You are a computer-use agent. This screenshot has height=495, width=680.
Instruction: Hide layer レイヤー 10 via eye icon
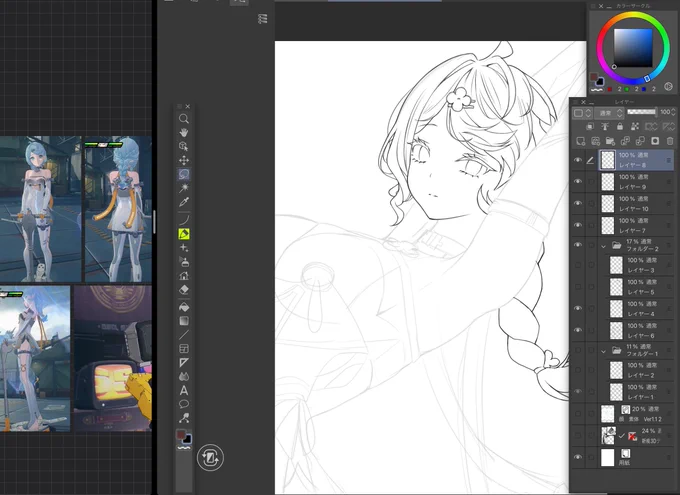tap(578, 203)
